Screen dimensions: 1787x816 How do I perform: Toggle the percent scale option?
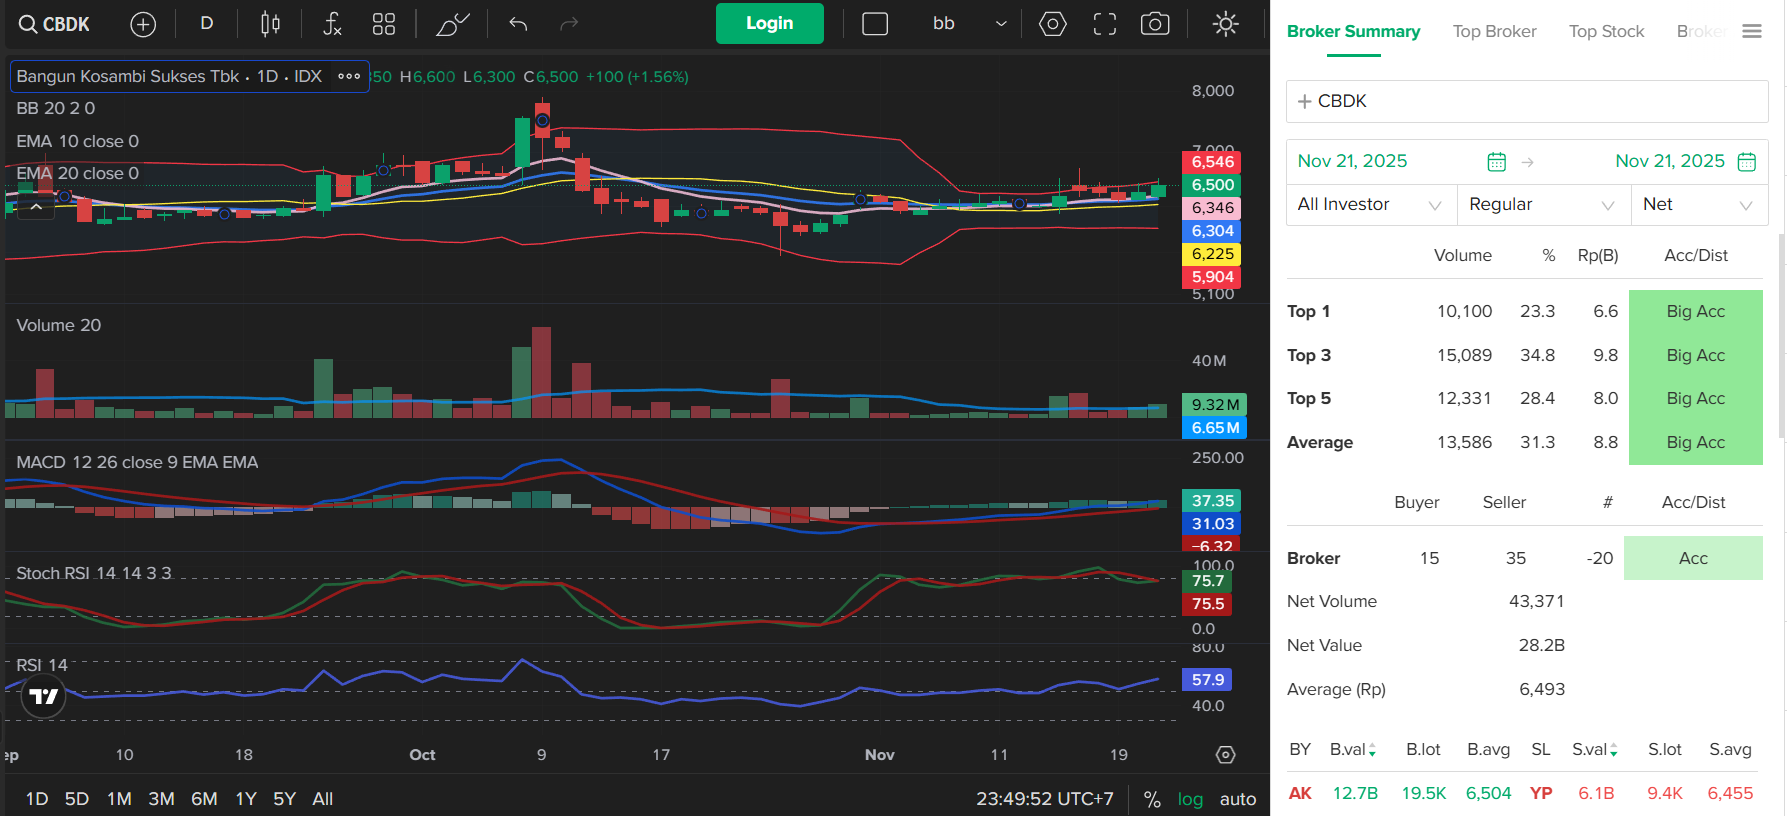[1152, 799]
